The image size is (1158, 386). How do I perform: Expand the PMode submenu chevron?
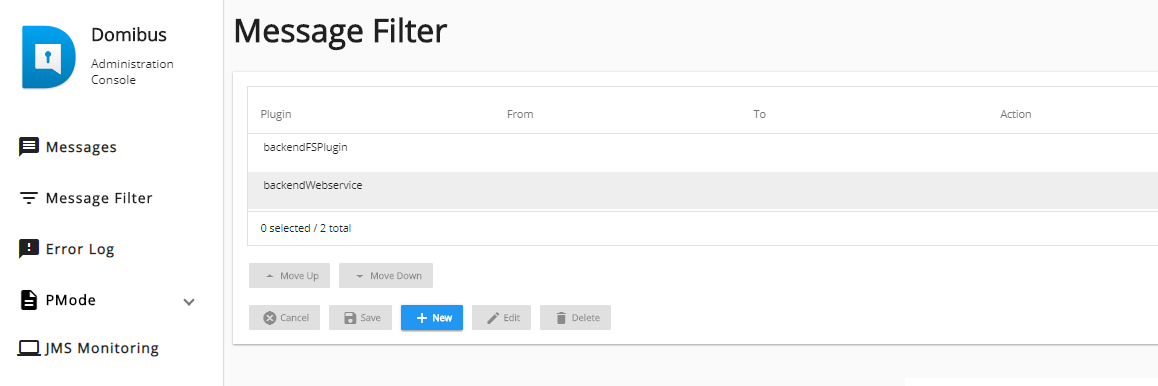click(189, 301)
